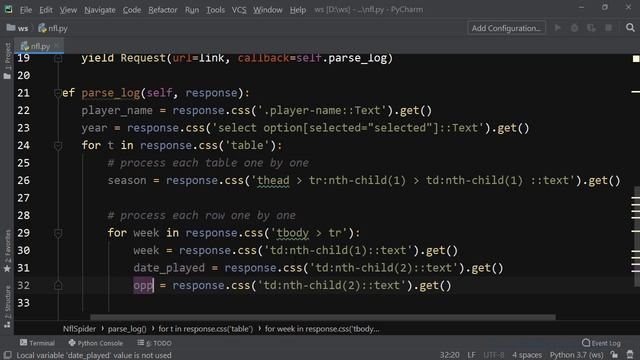Collapse for-loop fold at line 24
Image resolution: width=640 pixels, height=360 pixels.
click(58, 146)
